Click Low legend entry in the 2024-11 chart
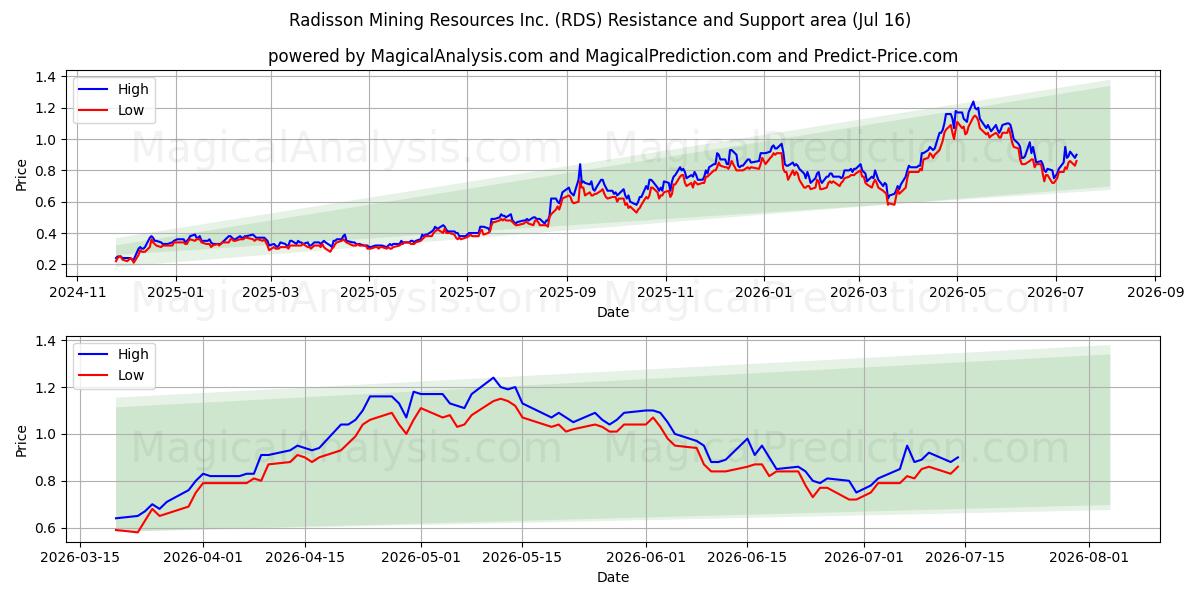 [111, 110]
